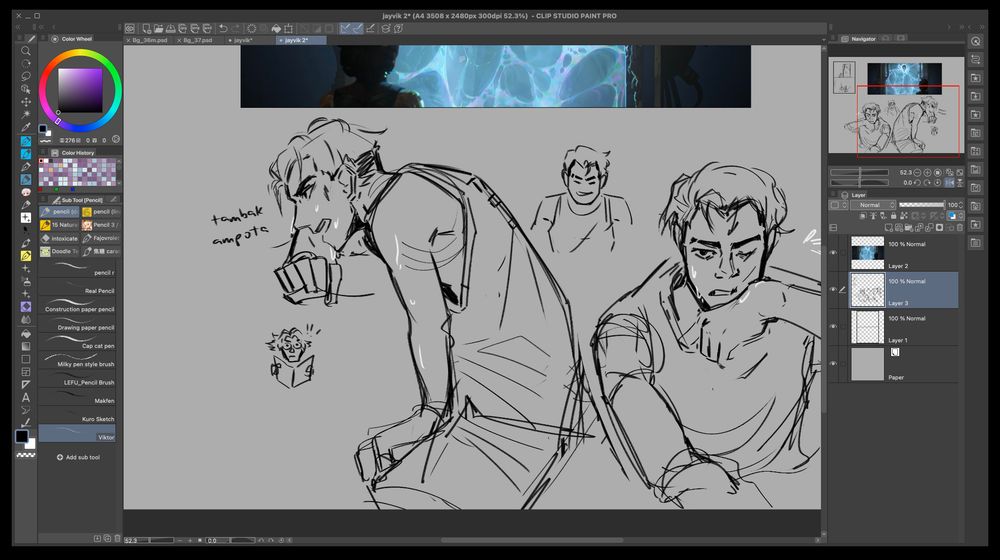Toggle Snap to Grid in command bar
1000x560 pixels.
pyautogui.click(x=370, y=28)
